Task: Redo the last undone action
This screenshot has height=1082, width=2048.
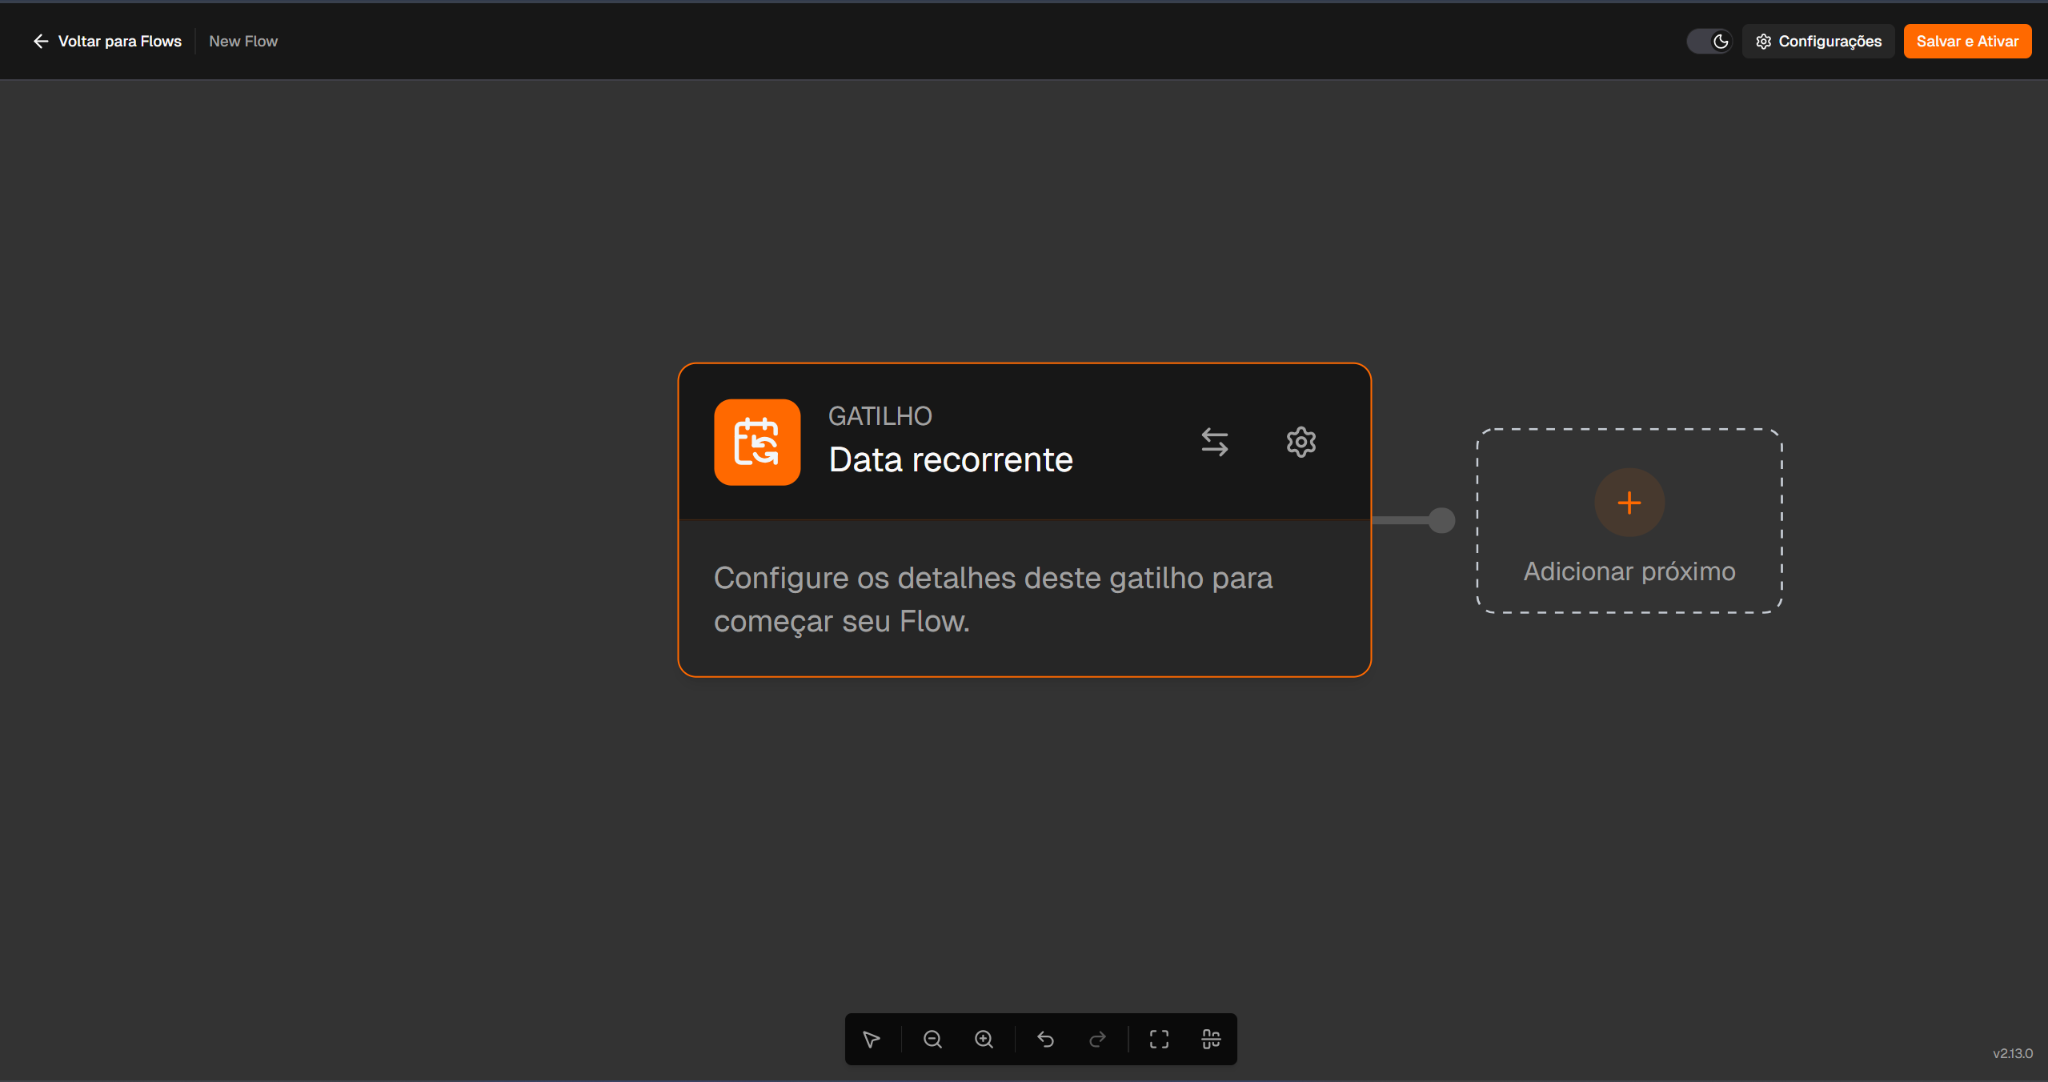Action: coord(1097,1040)
